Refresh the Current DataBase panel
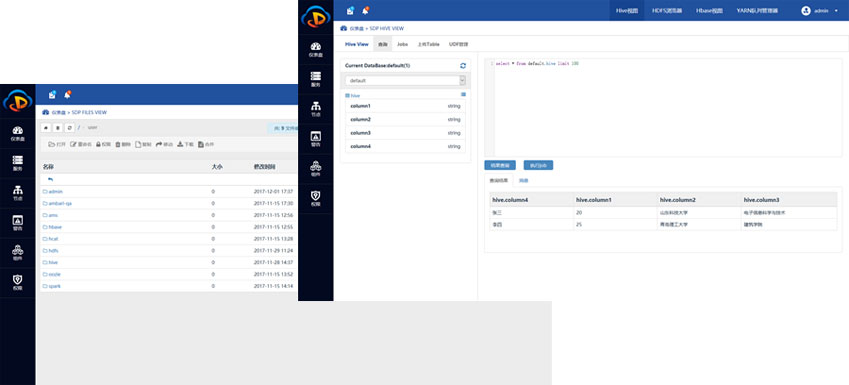 click(463, 66)
